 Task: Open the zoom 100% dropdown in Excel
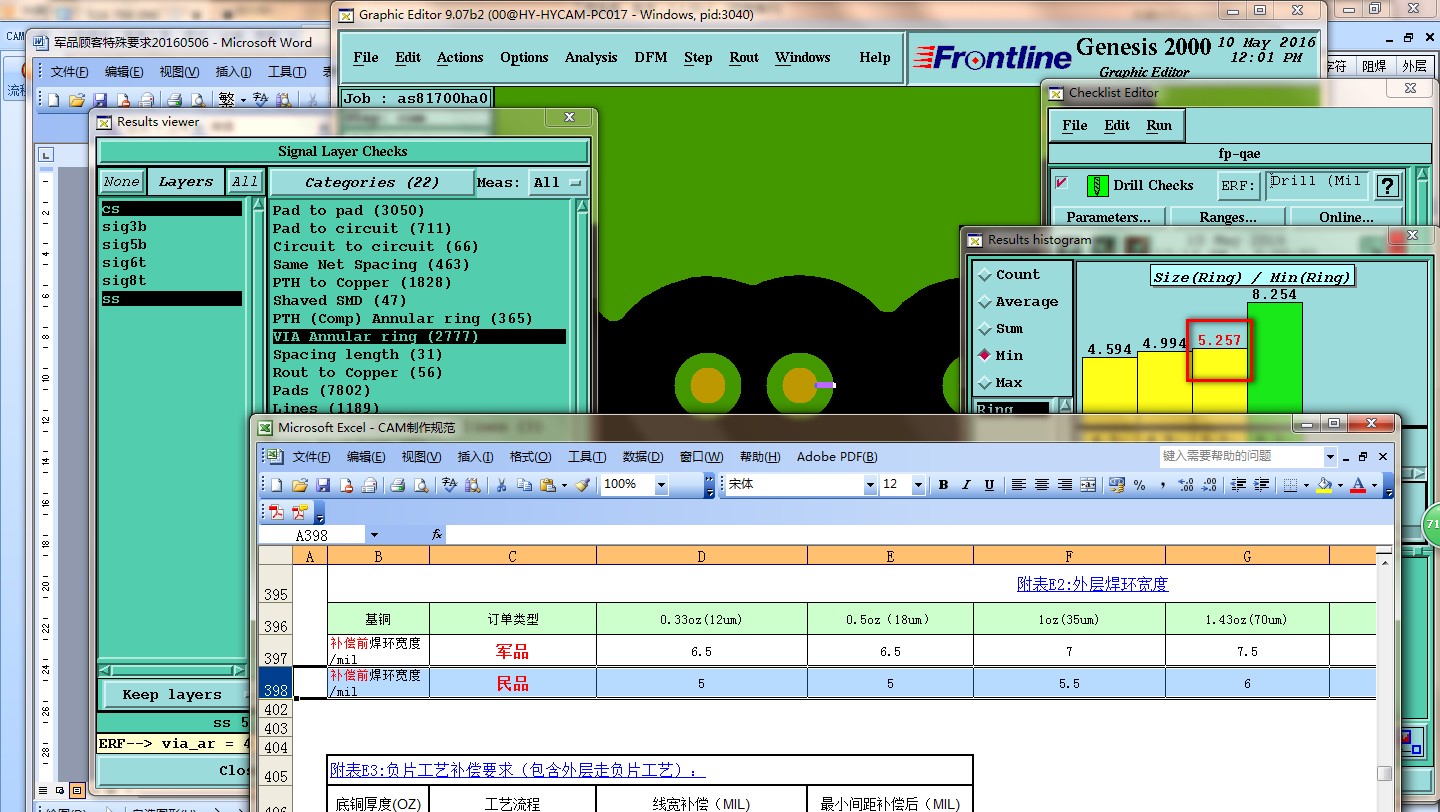click(x=661, y=484)
